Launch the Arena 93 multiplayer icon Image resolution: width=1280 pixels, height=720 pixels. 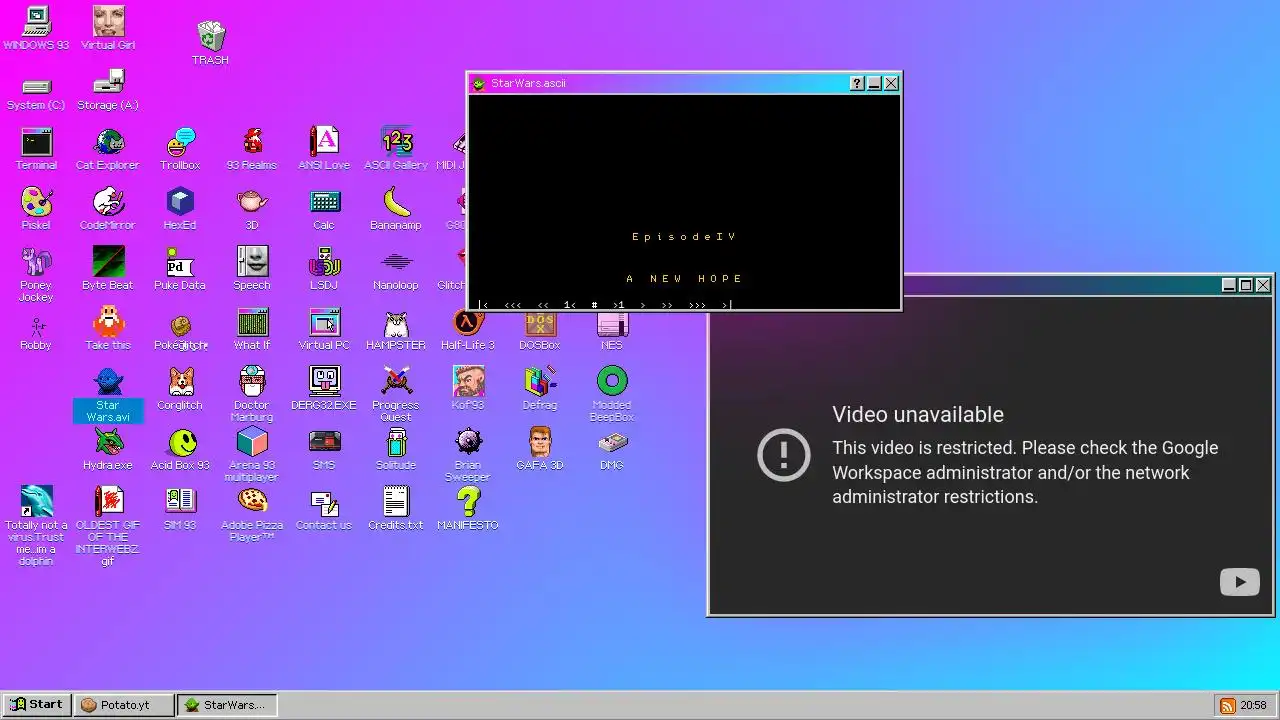(x=252, y=455)
